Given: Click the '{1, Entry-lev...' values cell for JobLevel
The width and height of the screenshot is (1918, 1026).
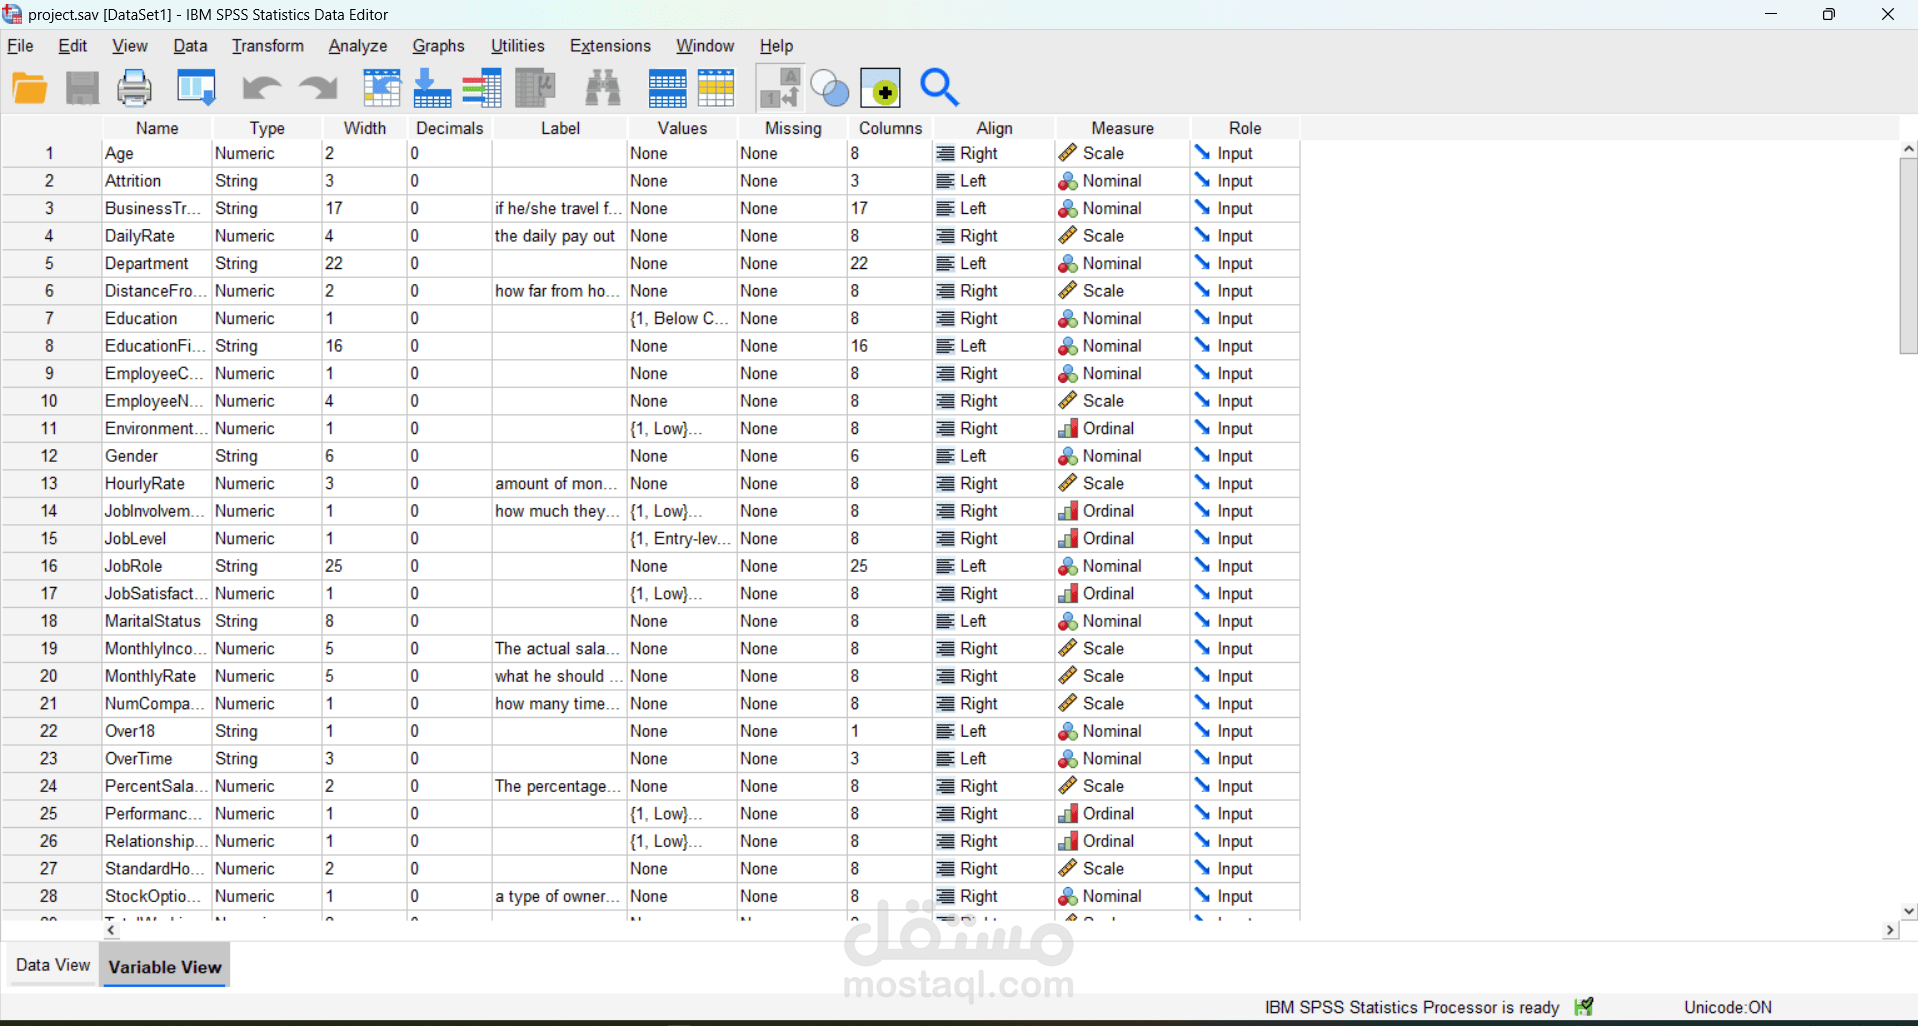Looking at the screenshot, I should (683, 538).
